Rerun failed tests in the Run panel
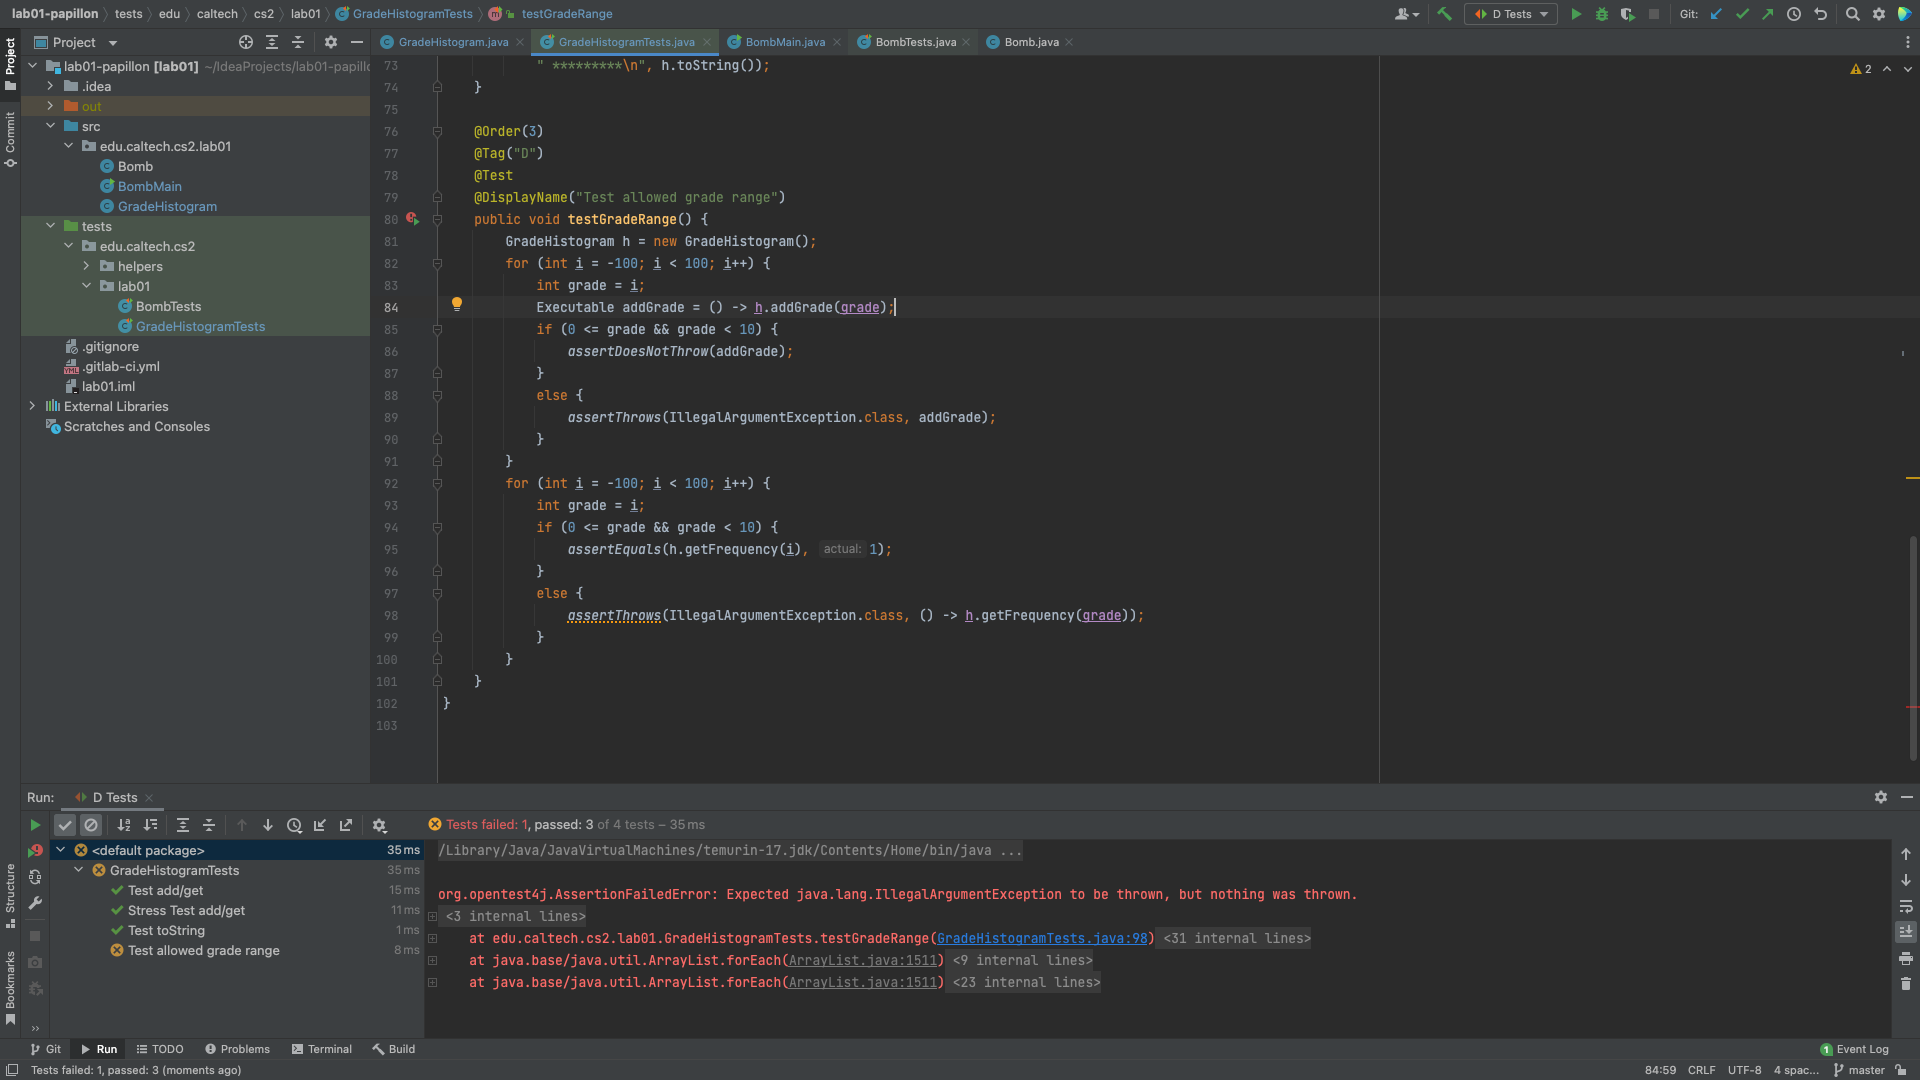The width and height of the screenshot is (1920, 1080). coord(35,851)
